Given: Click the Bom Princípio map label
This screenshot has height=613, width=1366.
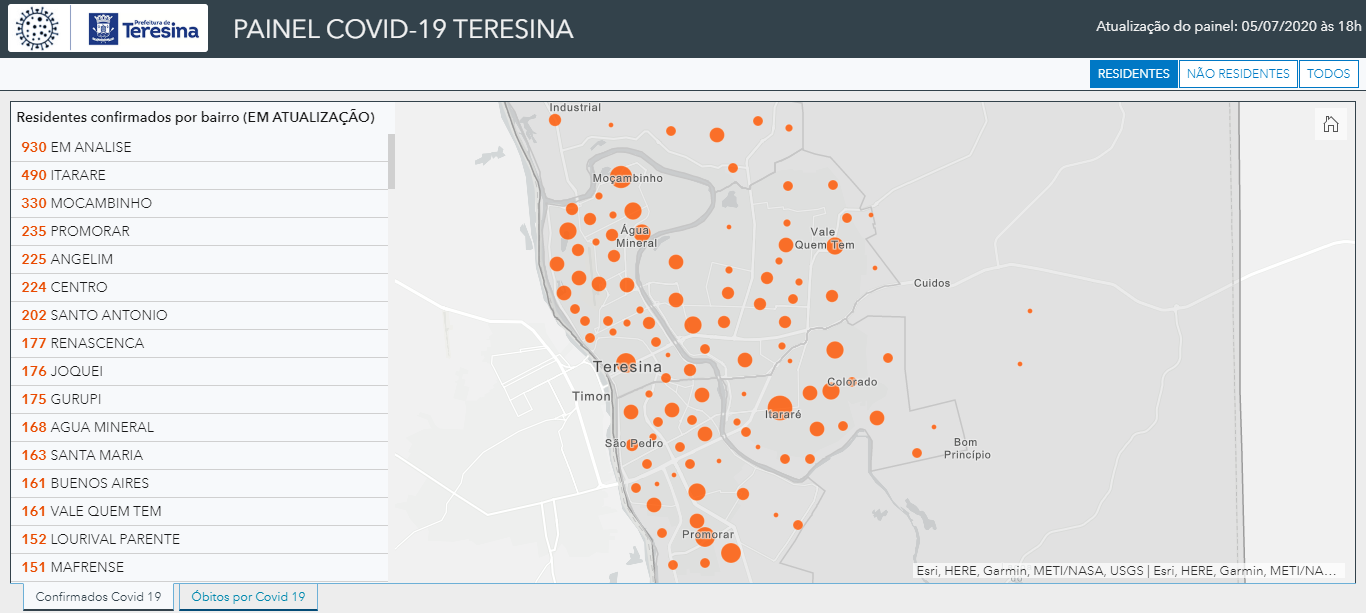Looking at the screenshot, I should 966,448.
